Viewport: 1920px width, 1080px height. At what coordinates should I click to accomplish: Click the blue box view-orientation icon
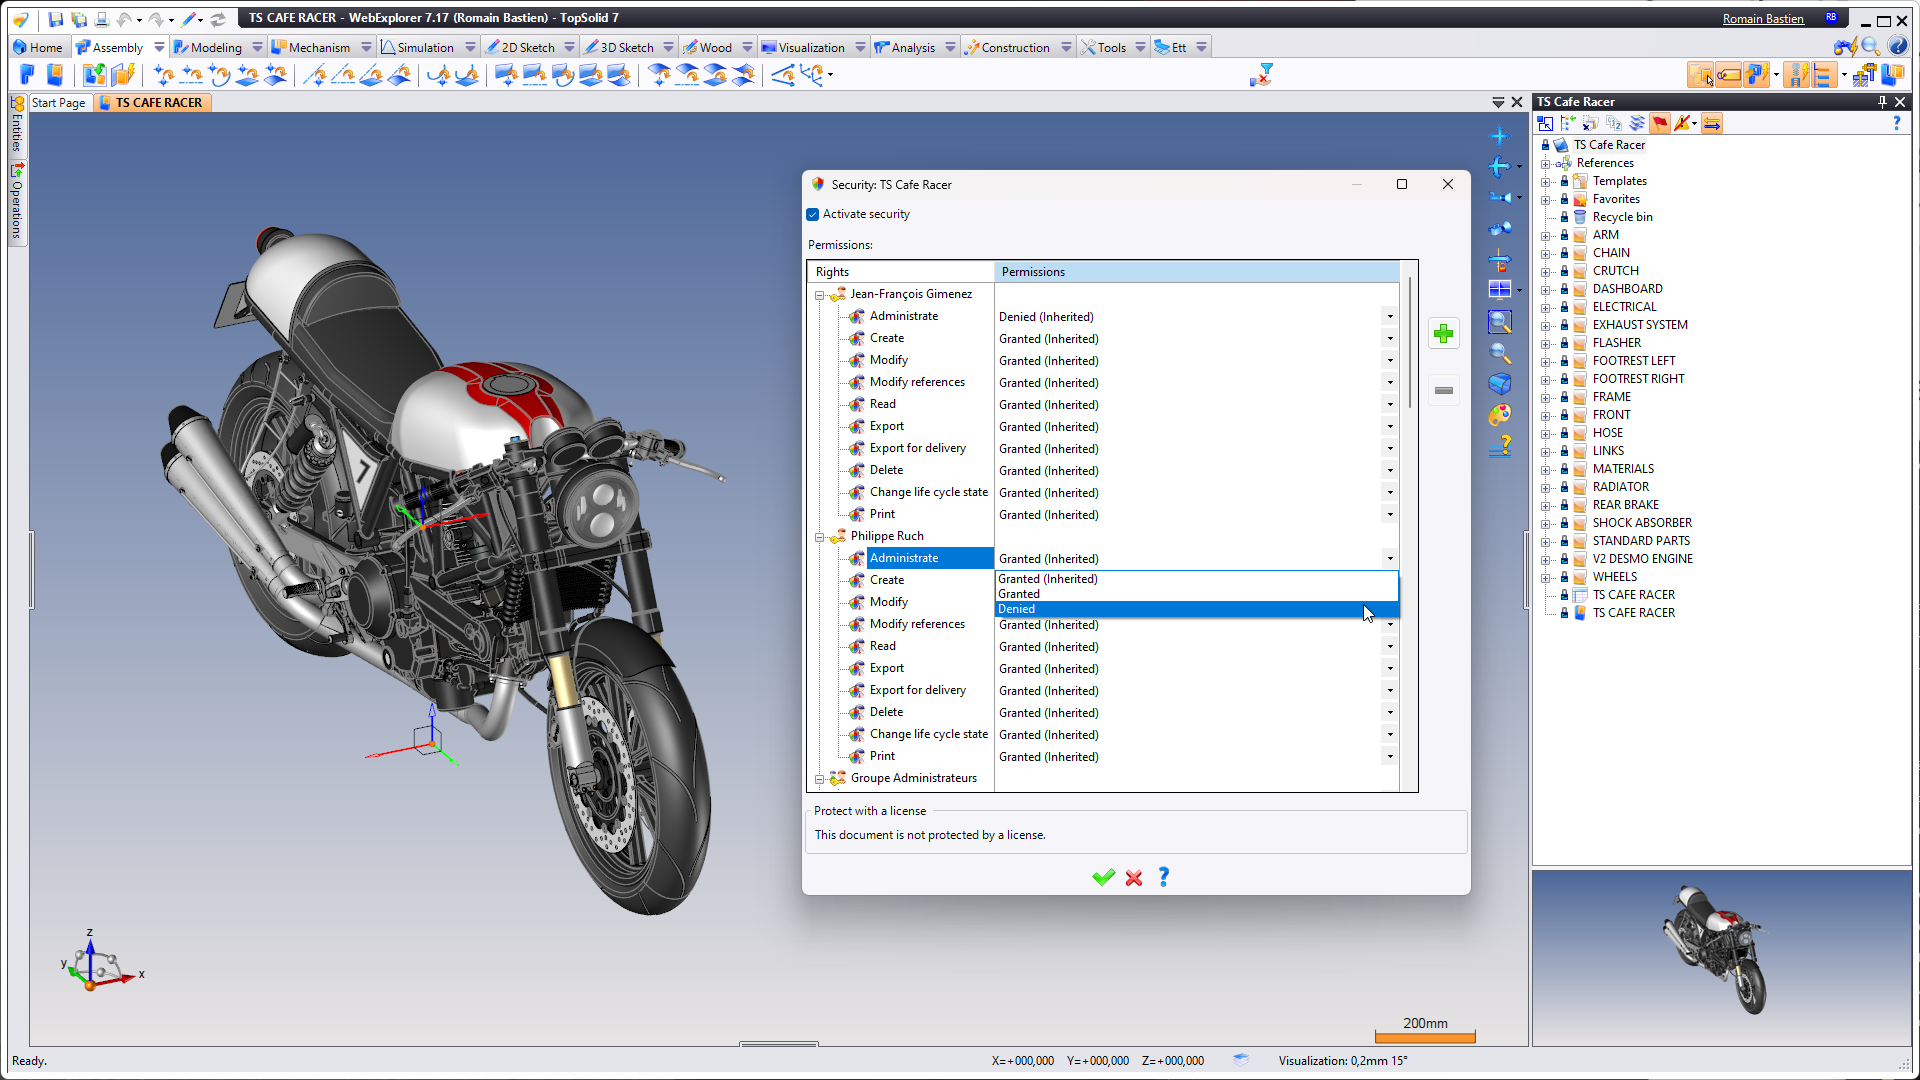tap(1500, 384)
